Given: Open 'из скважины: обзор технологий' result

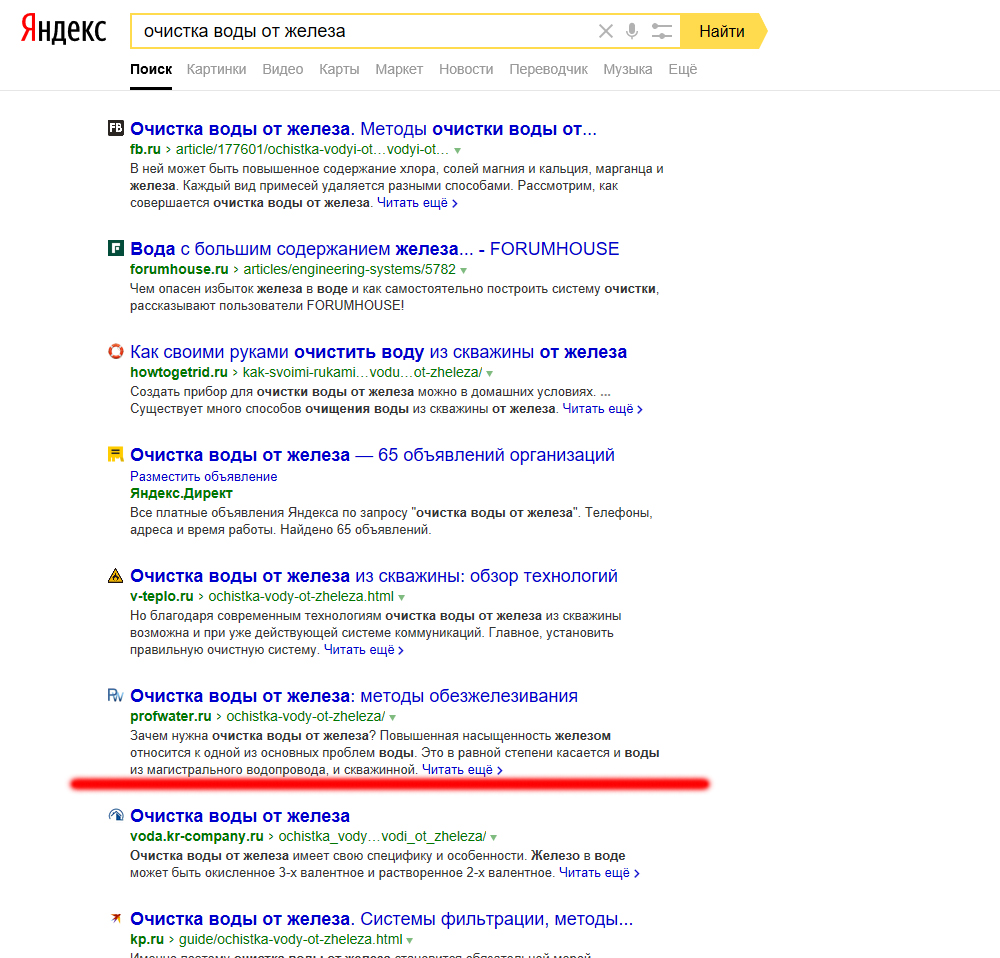Looking at the screenshot, I should tap(374, 576).
